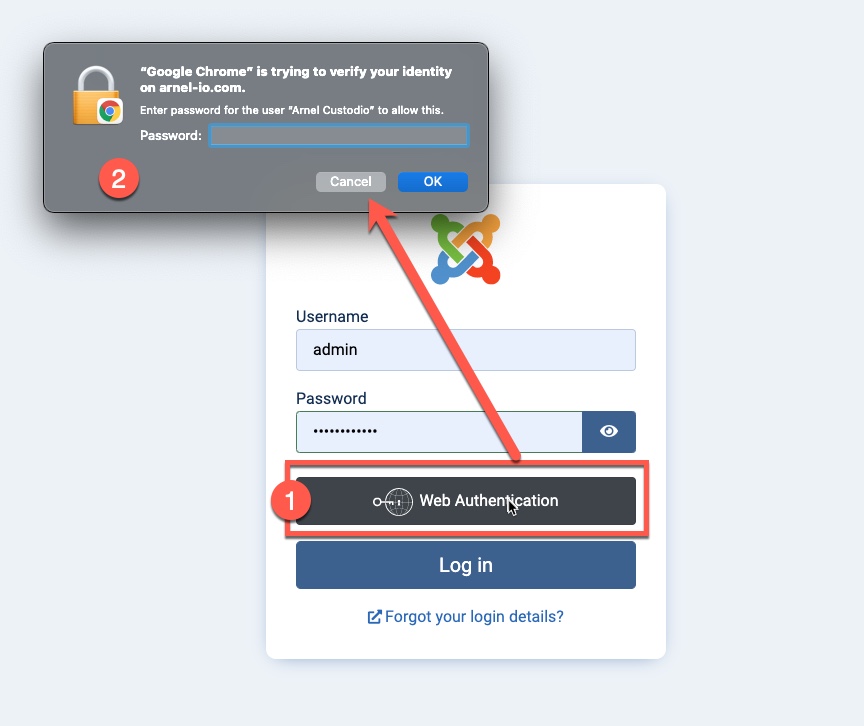Focus the Joomla Password input field
Viewport: 864px width, 726px height.
click(x=439, y=431)
